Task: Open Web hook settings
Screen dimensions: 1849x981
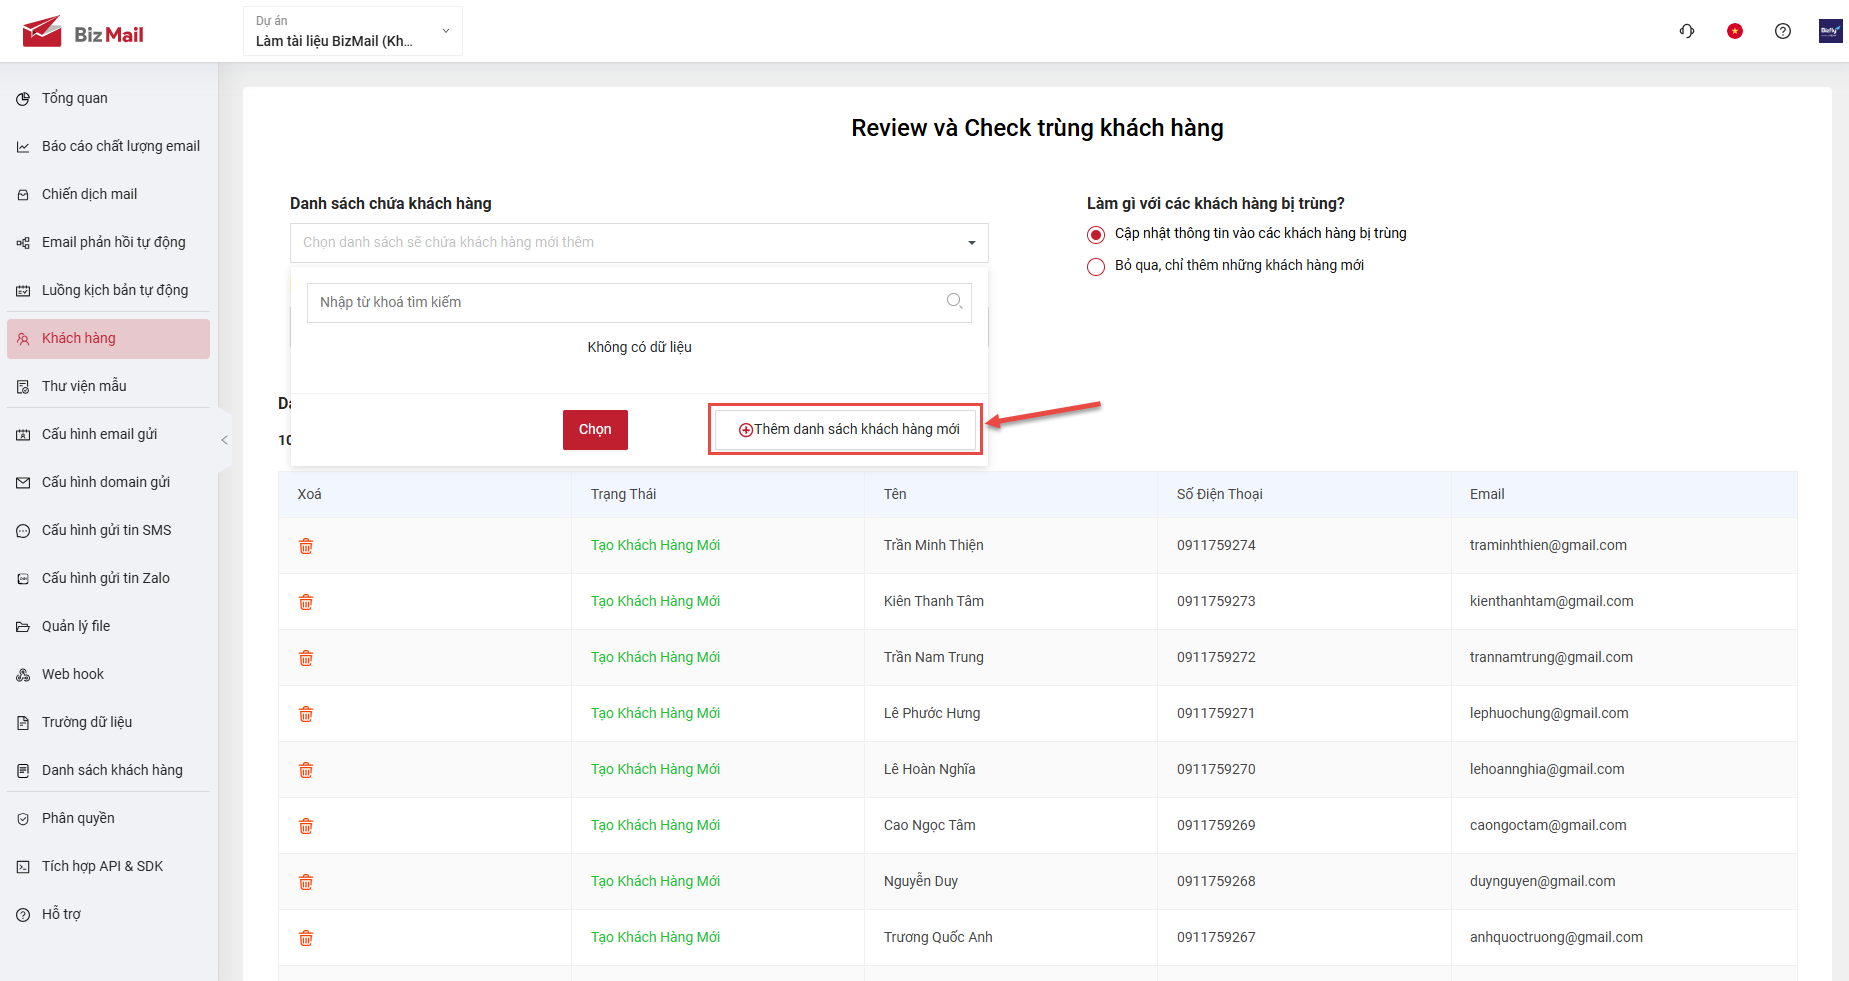Action: coord(108,674)
